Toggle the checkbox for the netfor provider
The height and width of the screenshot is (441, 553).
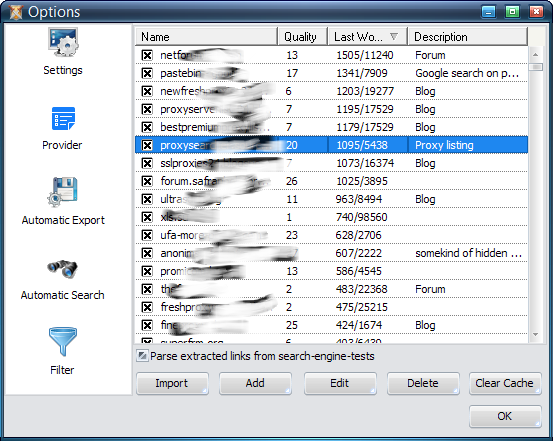pyautogui.click(x=147, y=55)
